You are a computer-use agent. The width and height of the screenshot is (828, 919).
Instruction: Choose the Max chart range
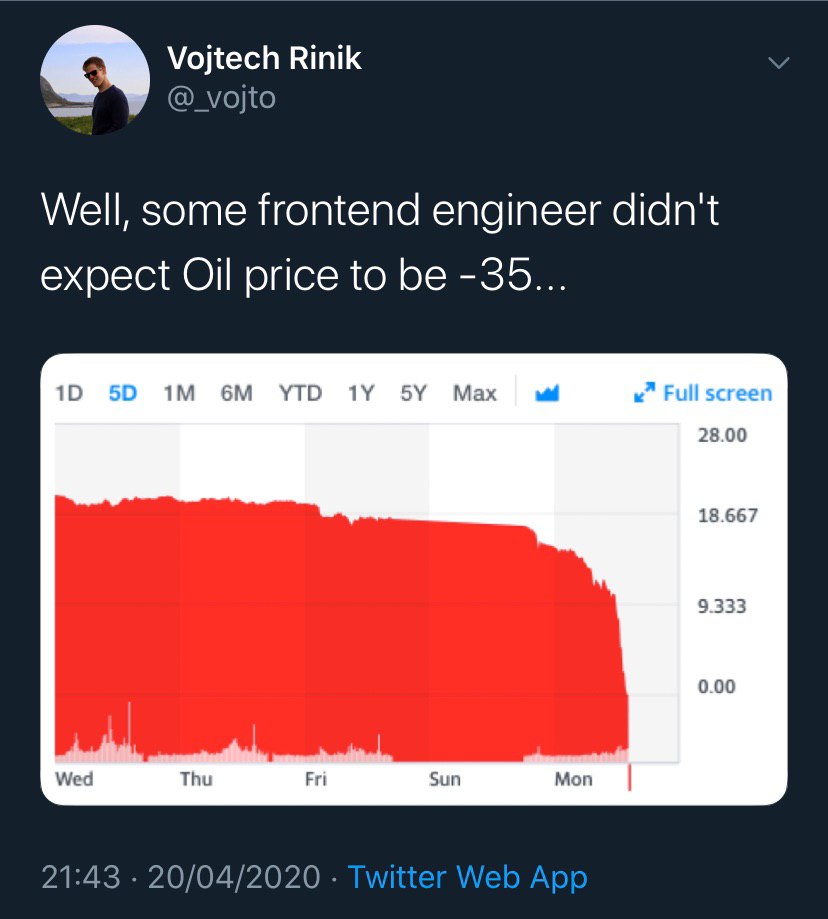474,393
